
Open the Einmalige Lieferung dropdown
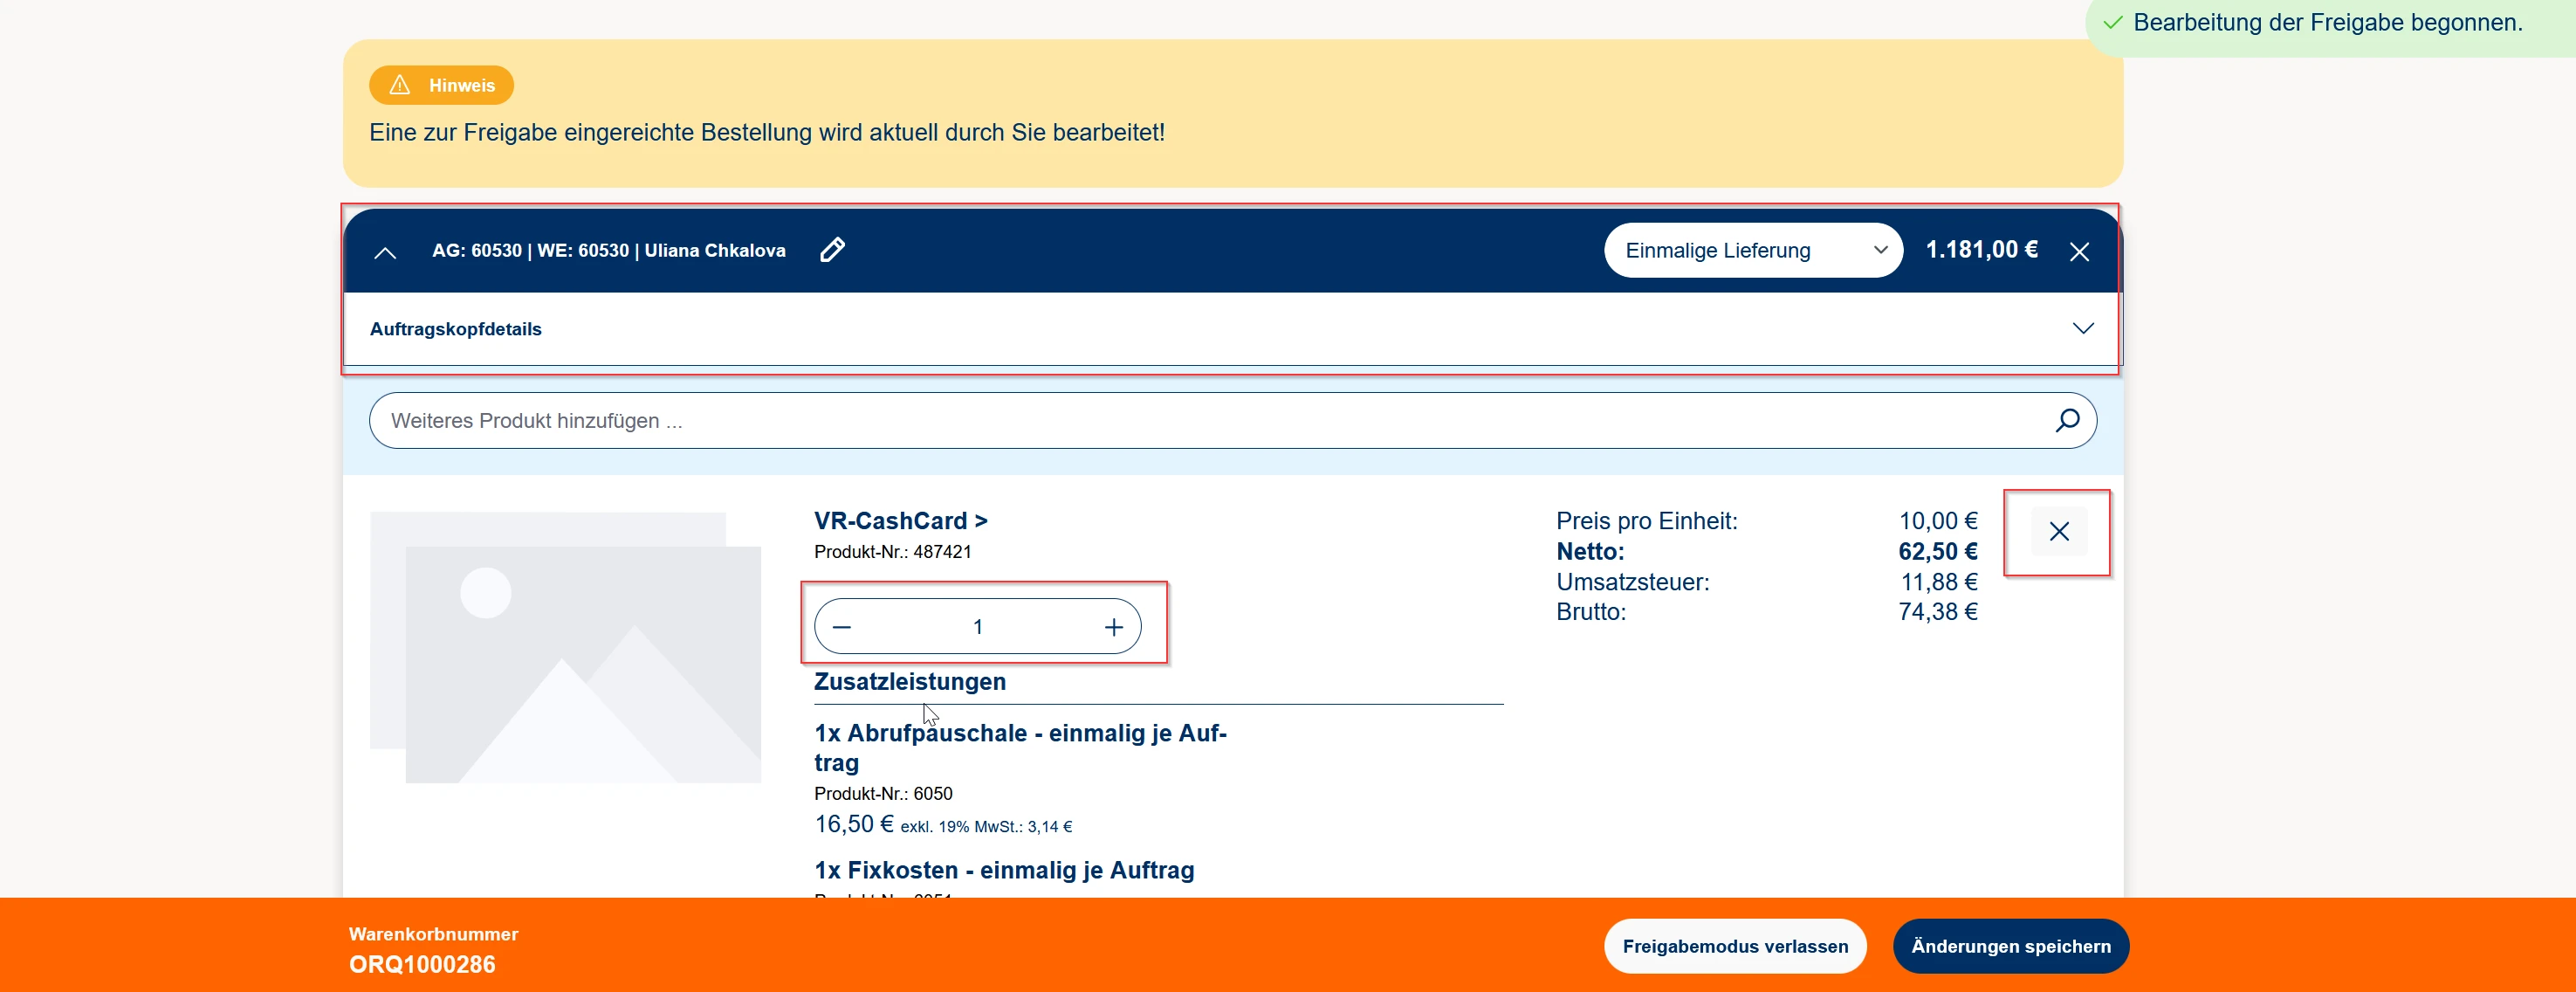tap(1752, 250)
